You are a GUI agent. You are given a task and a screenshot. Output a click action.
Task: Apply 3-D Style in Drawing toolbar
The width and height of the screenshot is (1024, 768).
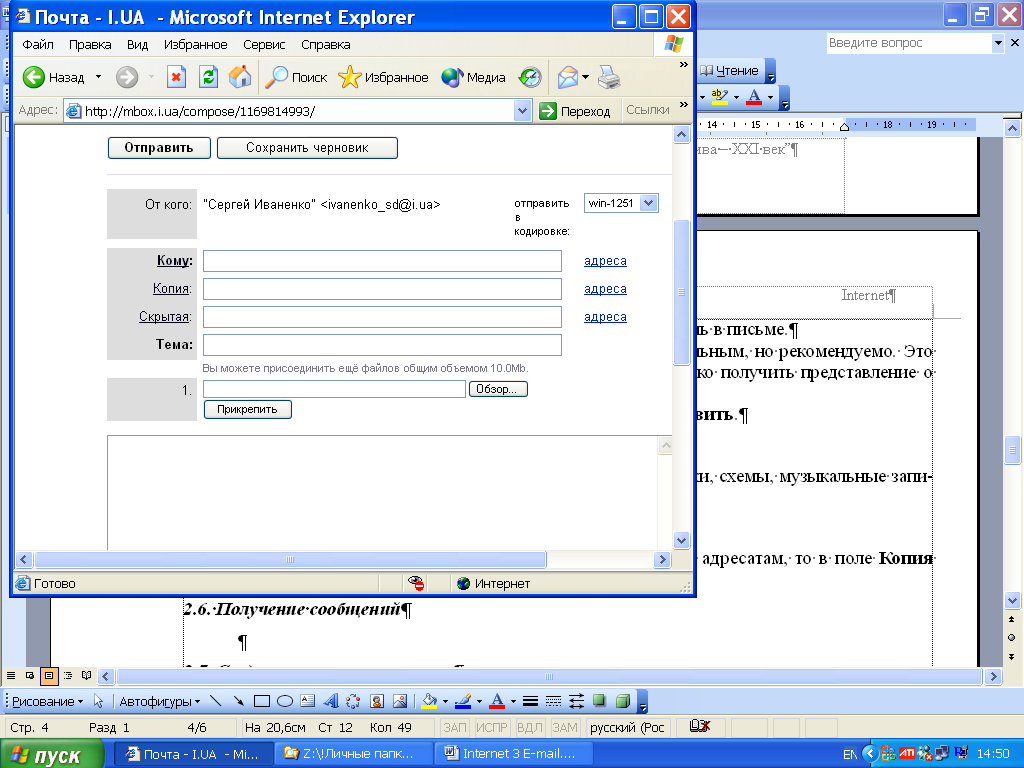tap(622, 701)
